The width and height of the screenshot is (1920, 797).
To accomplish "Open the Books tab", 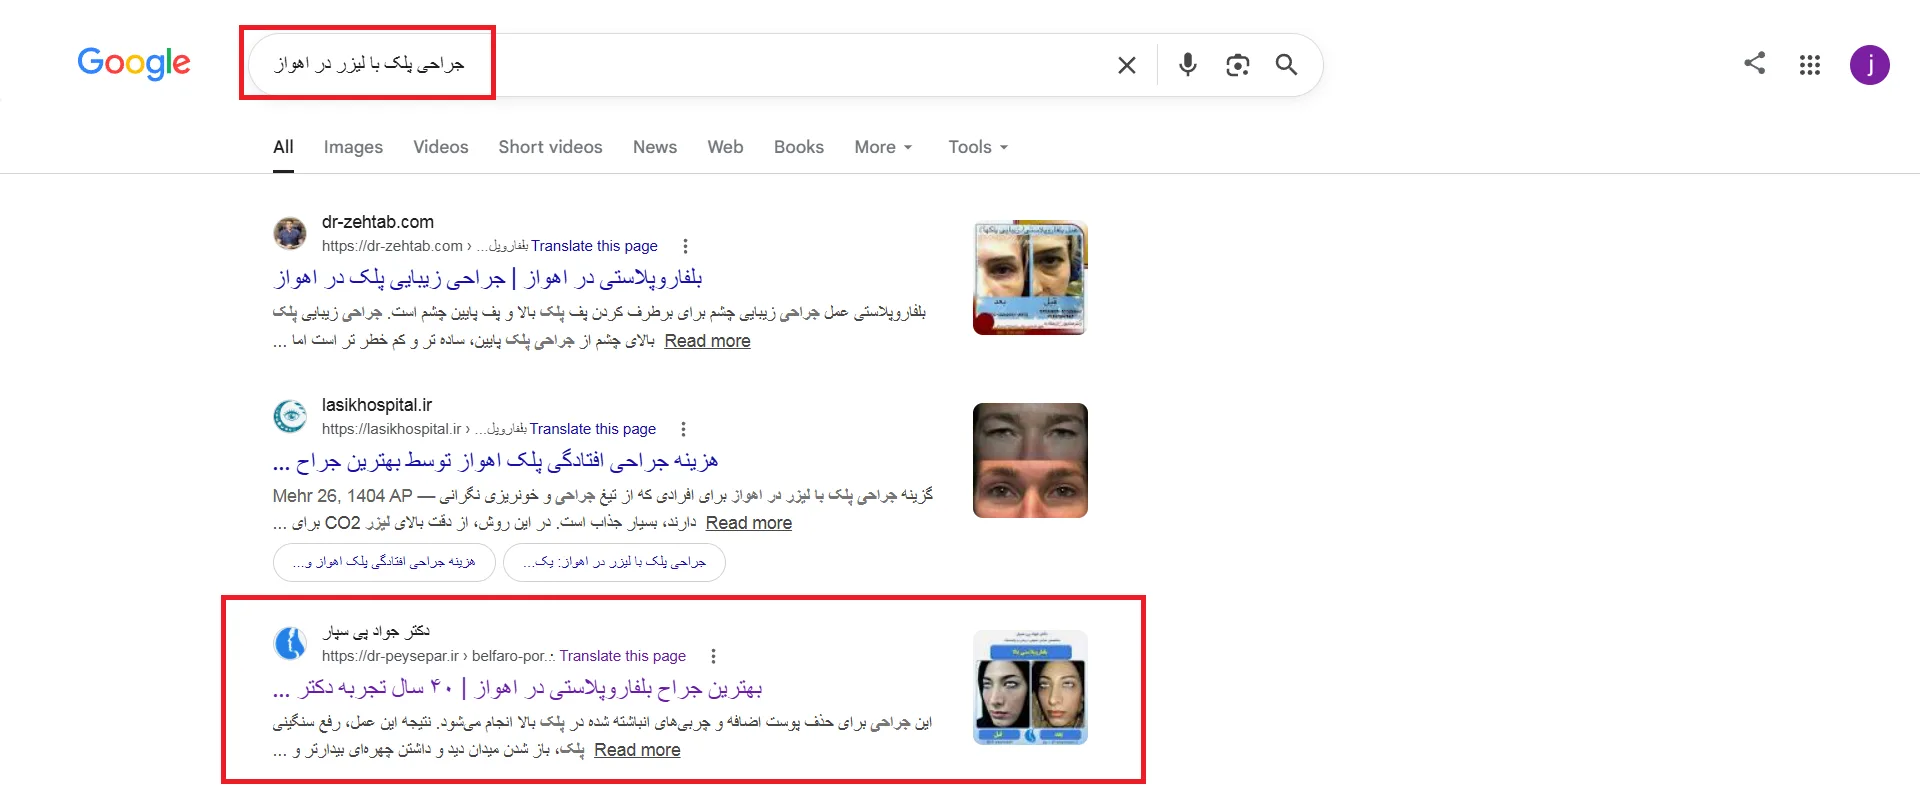I will point(798,147).
